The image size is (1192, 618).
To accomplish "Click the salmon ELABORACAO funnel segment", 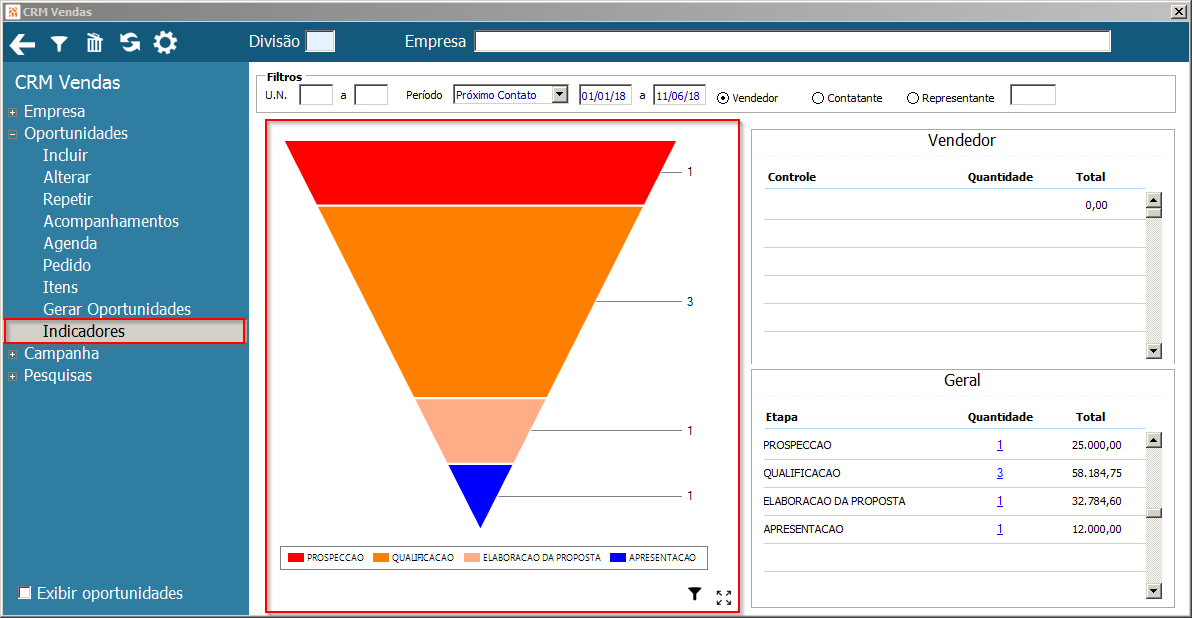I will point(480,430).
